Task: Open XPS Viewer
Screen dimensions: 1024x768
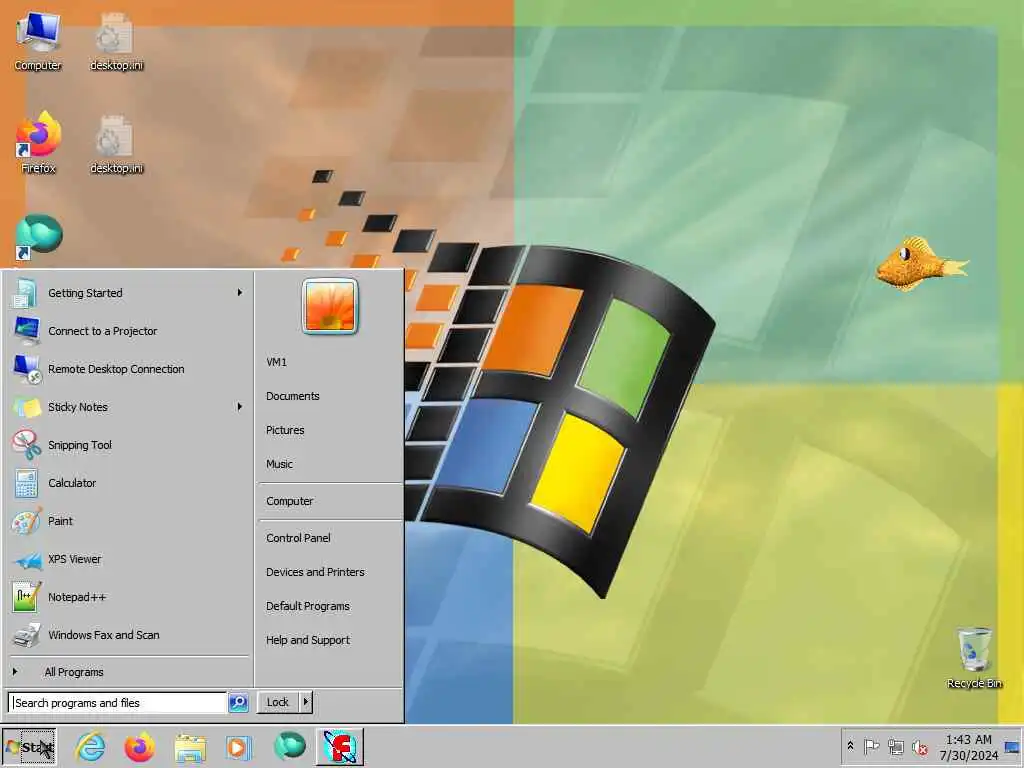Action: [129, 559]
